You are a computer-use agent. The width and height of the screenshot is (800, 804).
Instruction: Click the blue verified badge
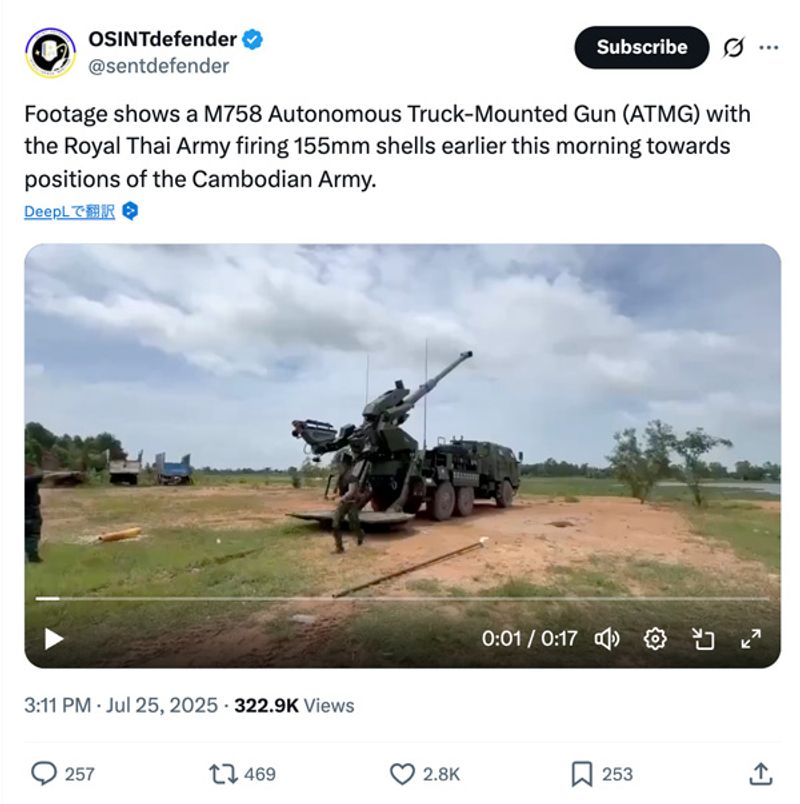tap(253, 40)
